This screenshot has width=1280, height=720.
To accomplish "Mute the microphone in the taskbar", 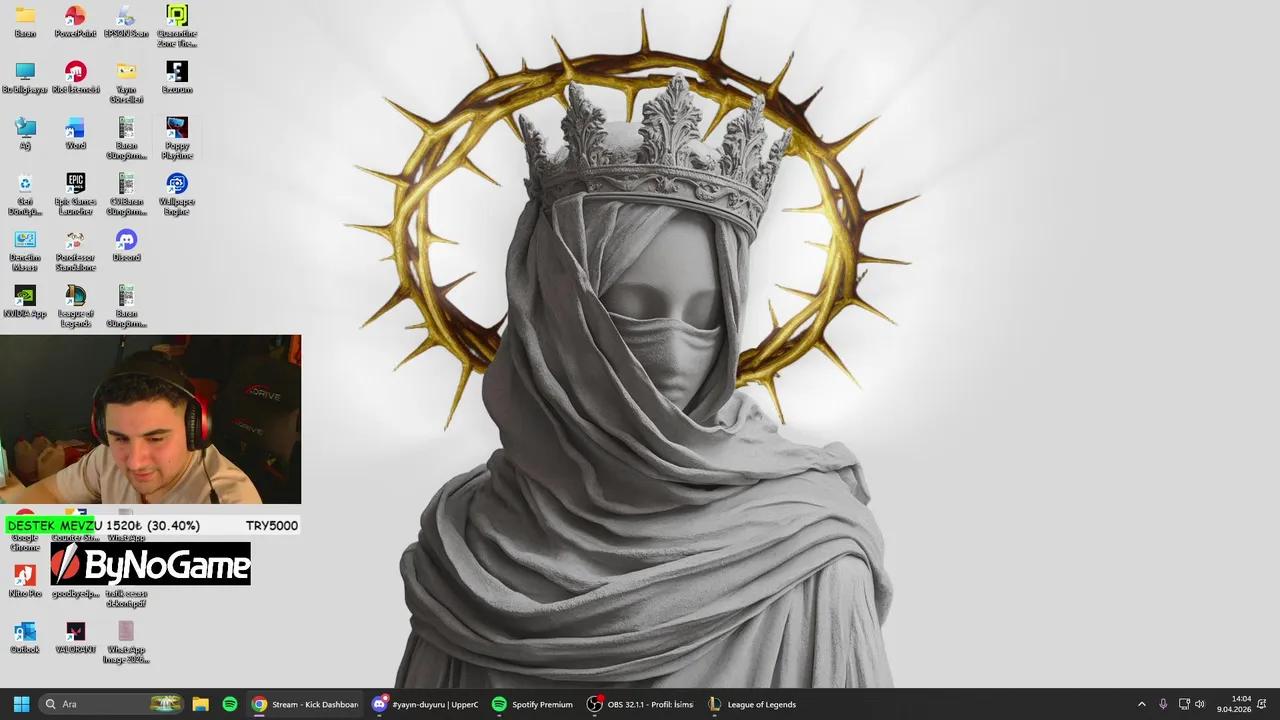I will (1163, 704).
